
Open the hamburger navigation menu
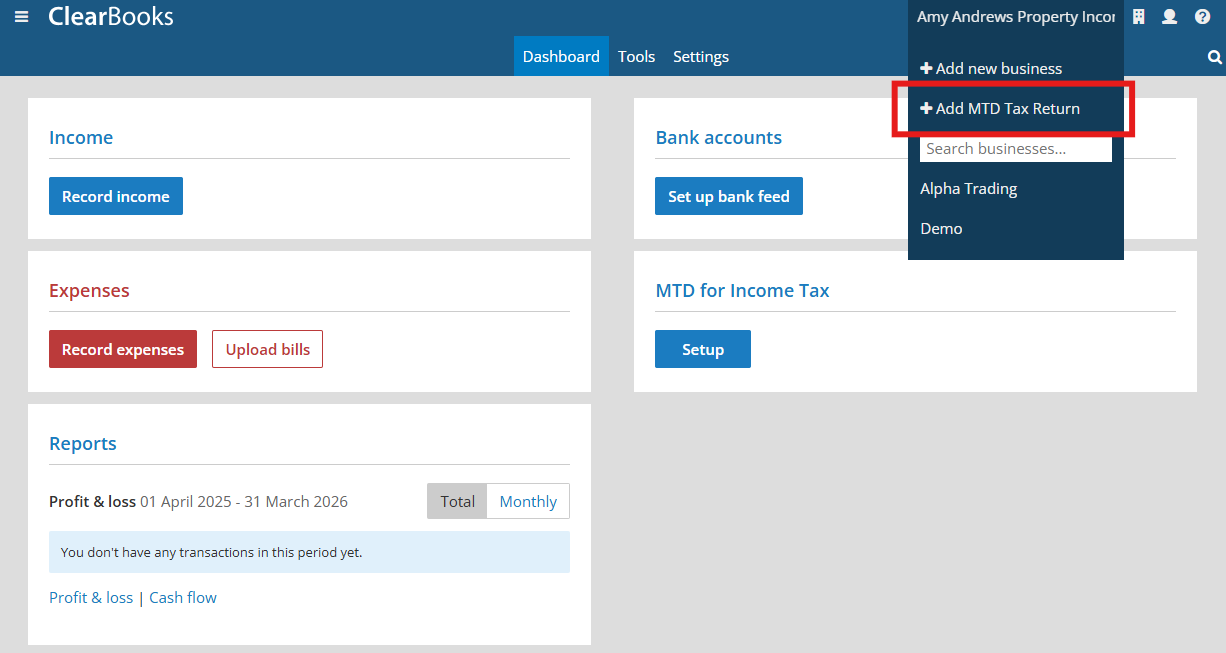tap(21, 15)
